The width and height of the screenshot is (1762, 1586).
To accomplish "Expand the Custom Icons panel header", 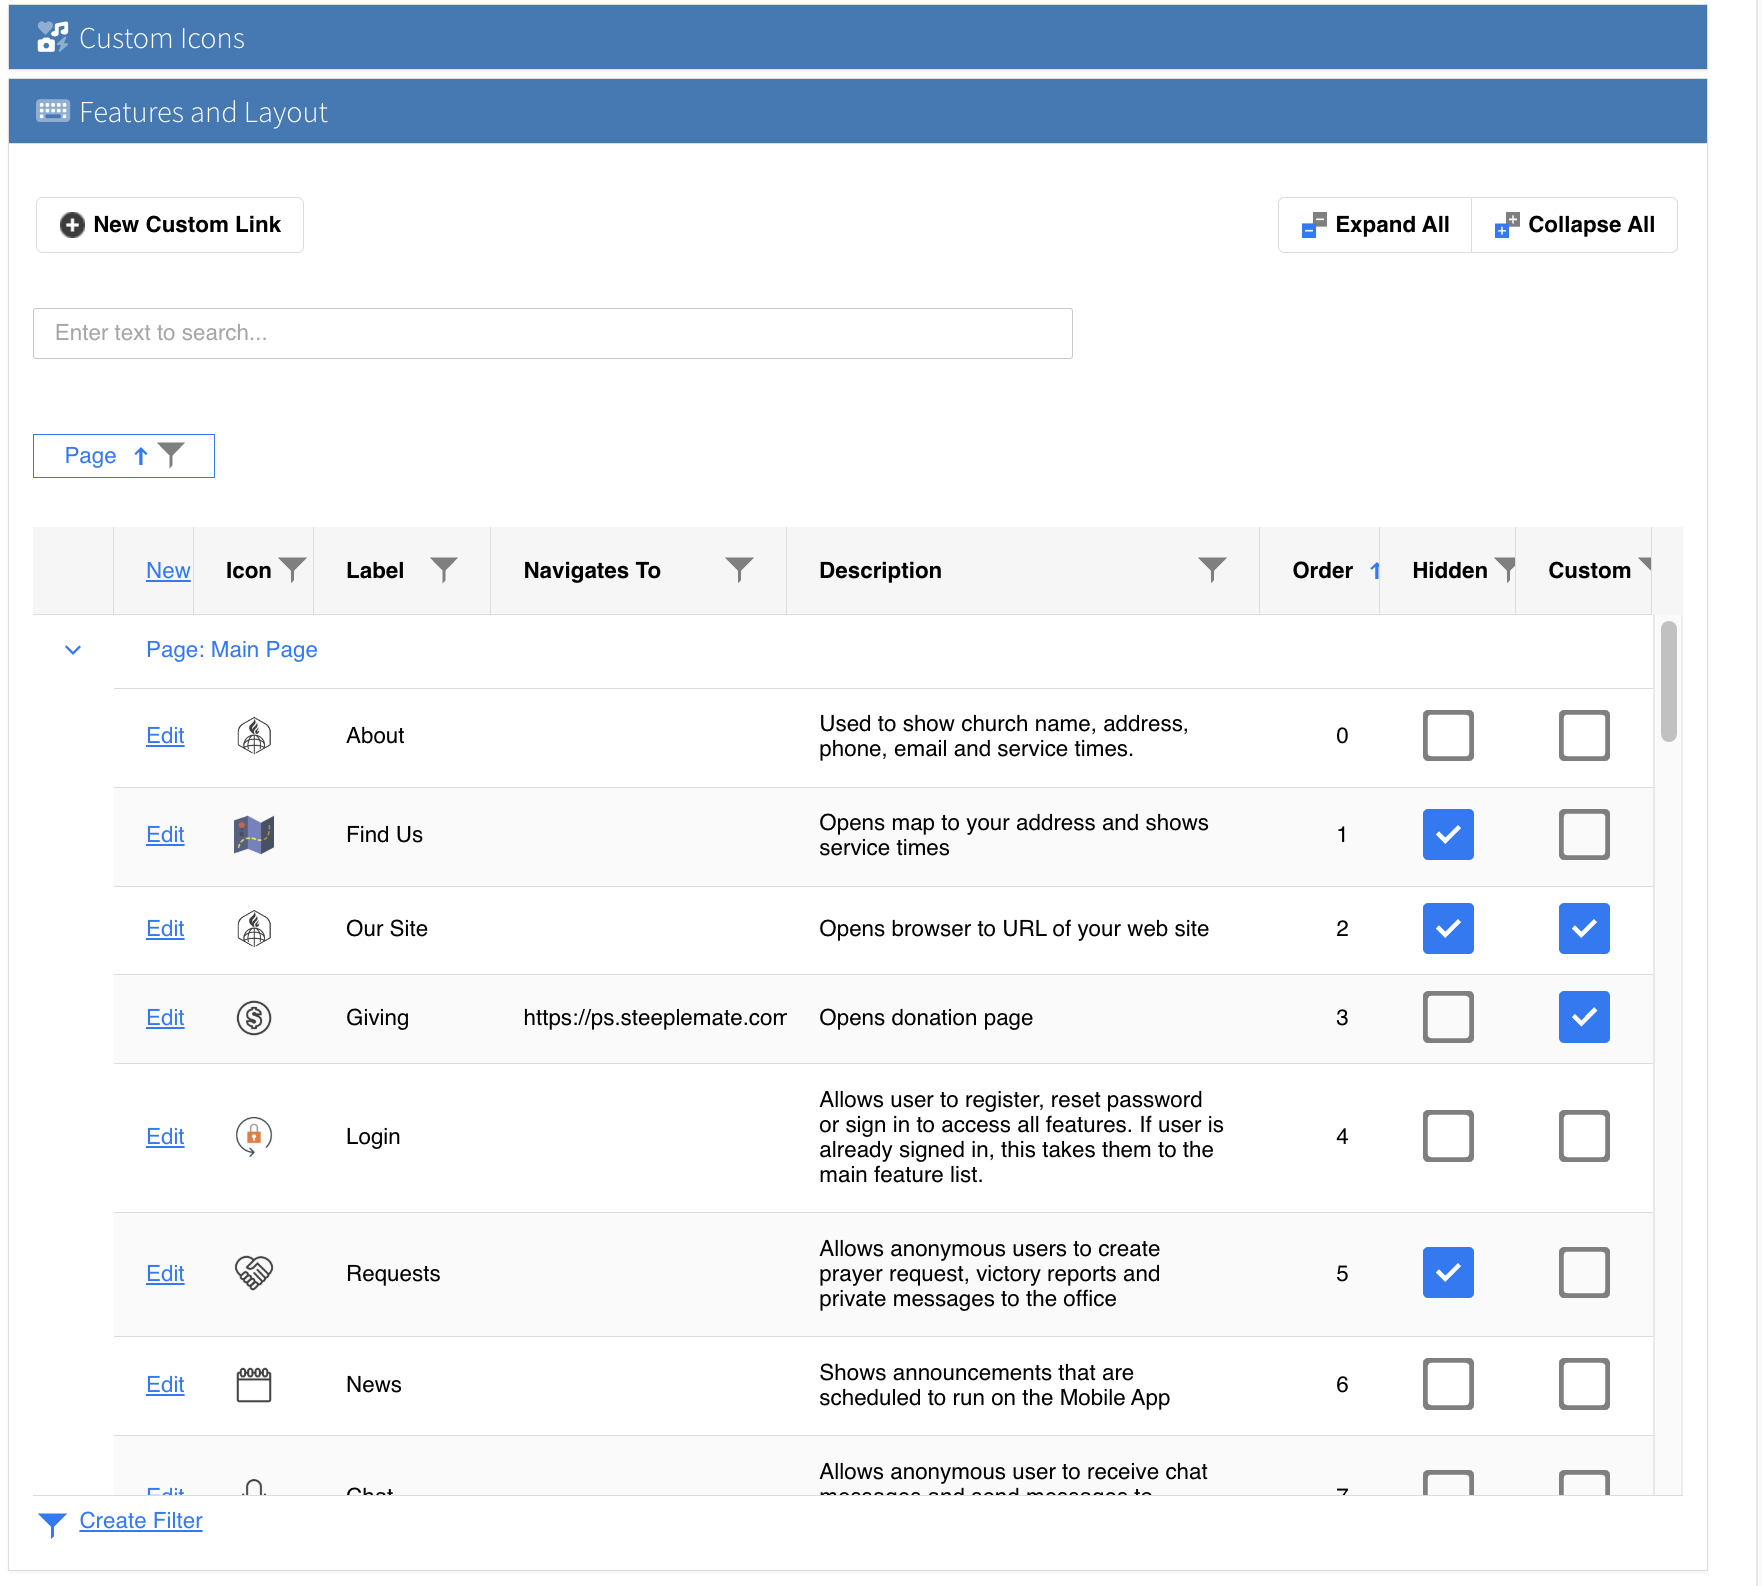I will [857, 37].
